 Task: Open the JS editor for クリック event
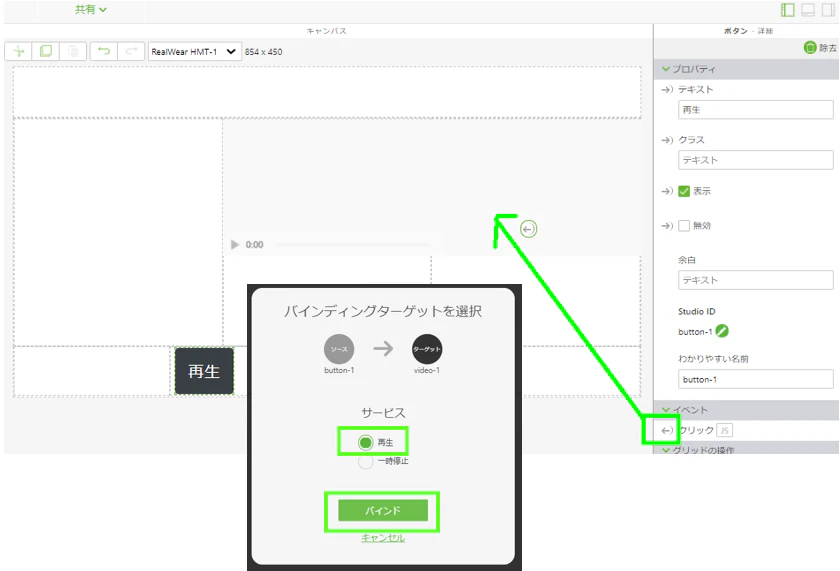[x=724, y=430]
